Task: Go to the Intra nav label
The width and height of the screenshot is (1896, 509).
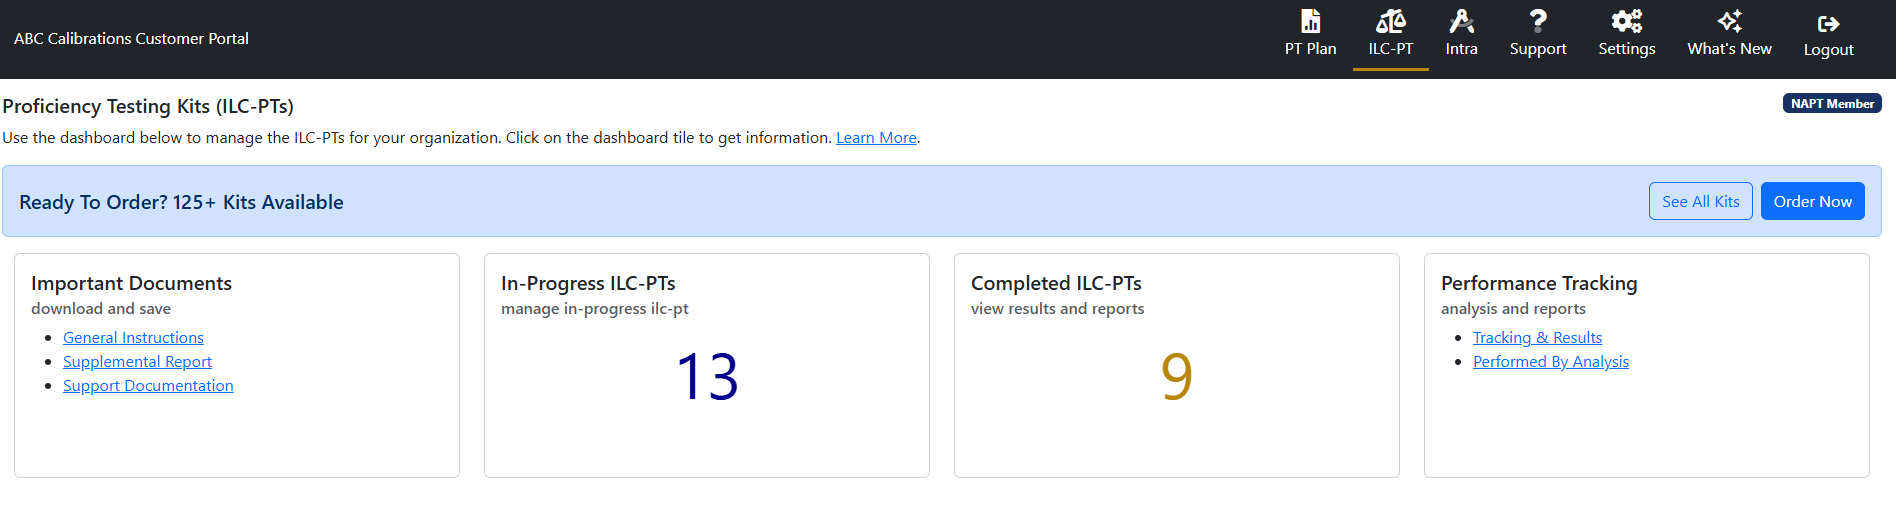Action: click(1461, 49)
